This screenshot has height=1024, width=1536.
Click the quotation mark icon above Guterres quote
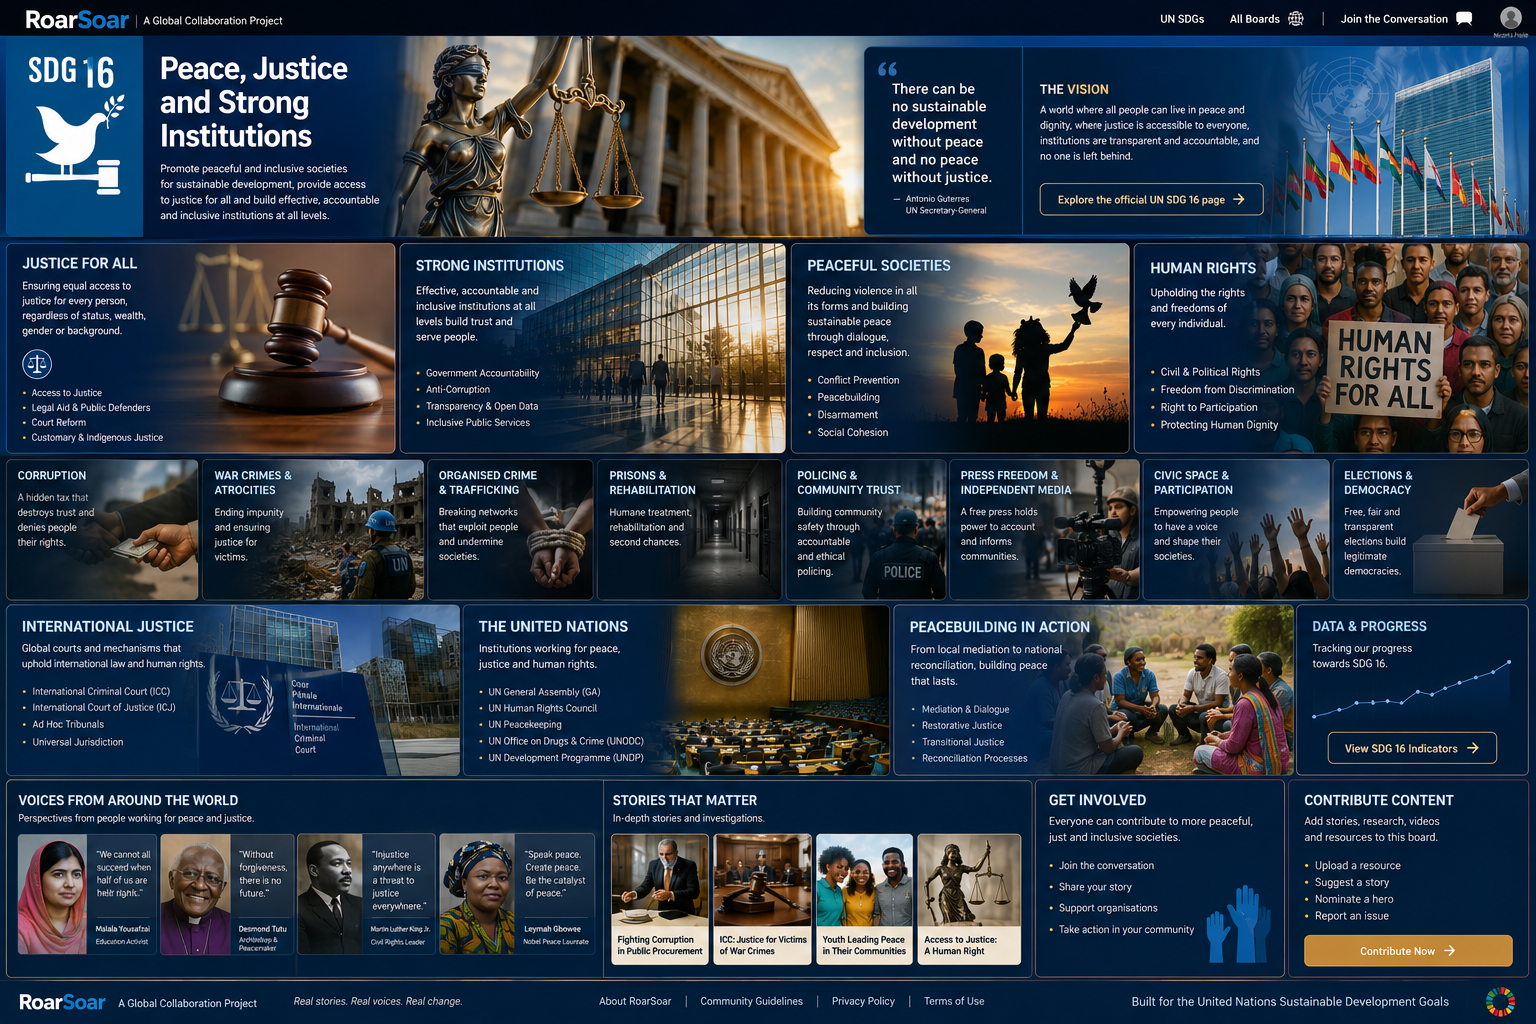(887, 69)
